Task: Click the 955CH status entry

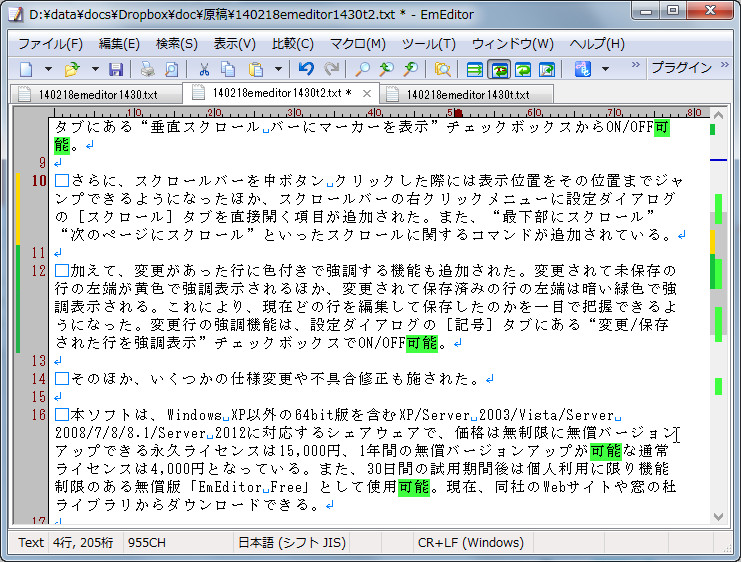Action: click(146, 543)
